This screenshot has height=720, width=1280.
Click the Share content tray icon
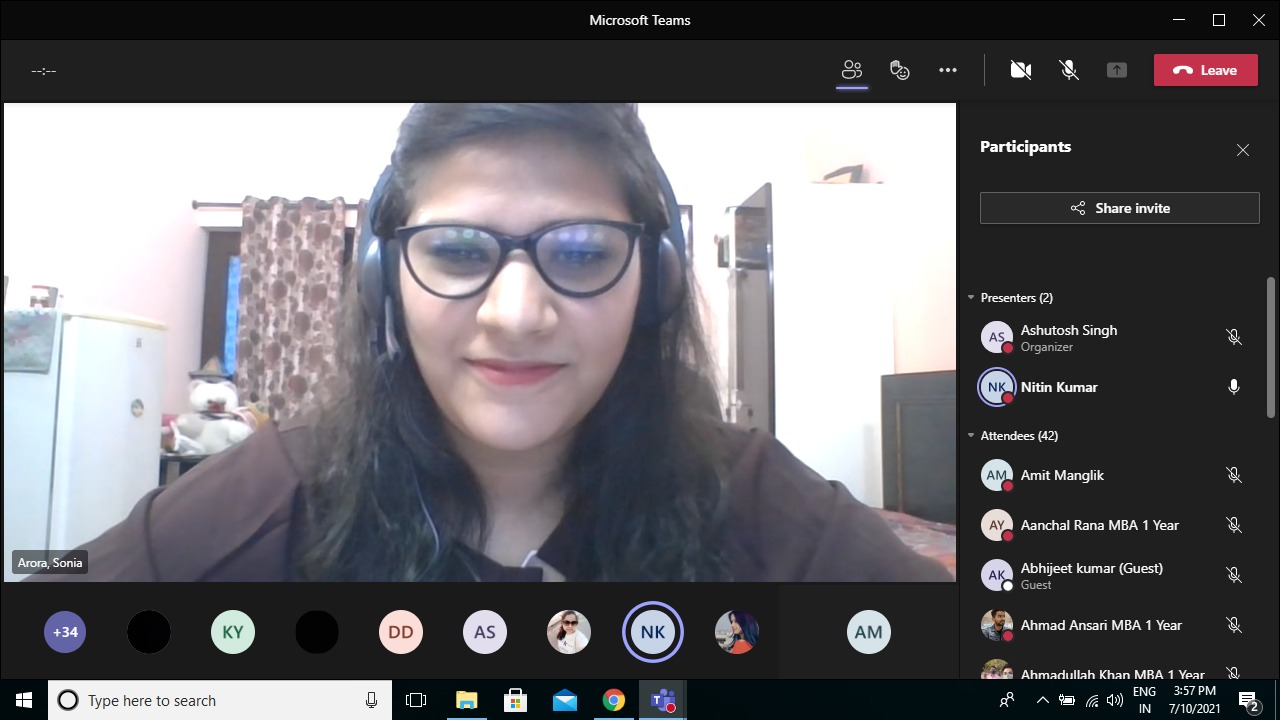(1117, 70)
